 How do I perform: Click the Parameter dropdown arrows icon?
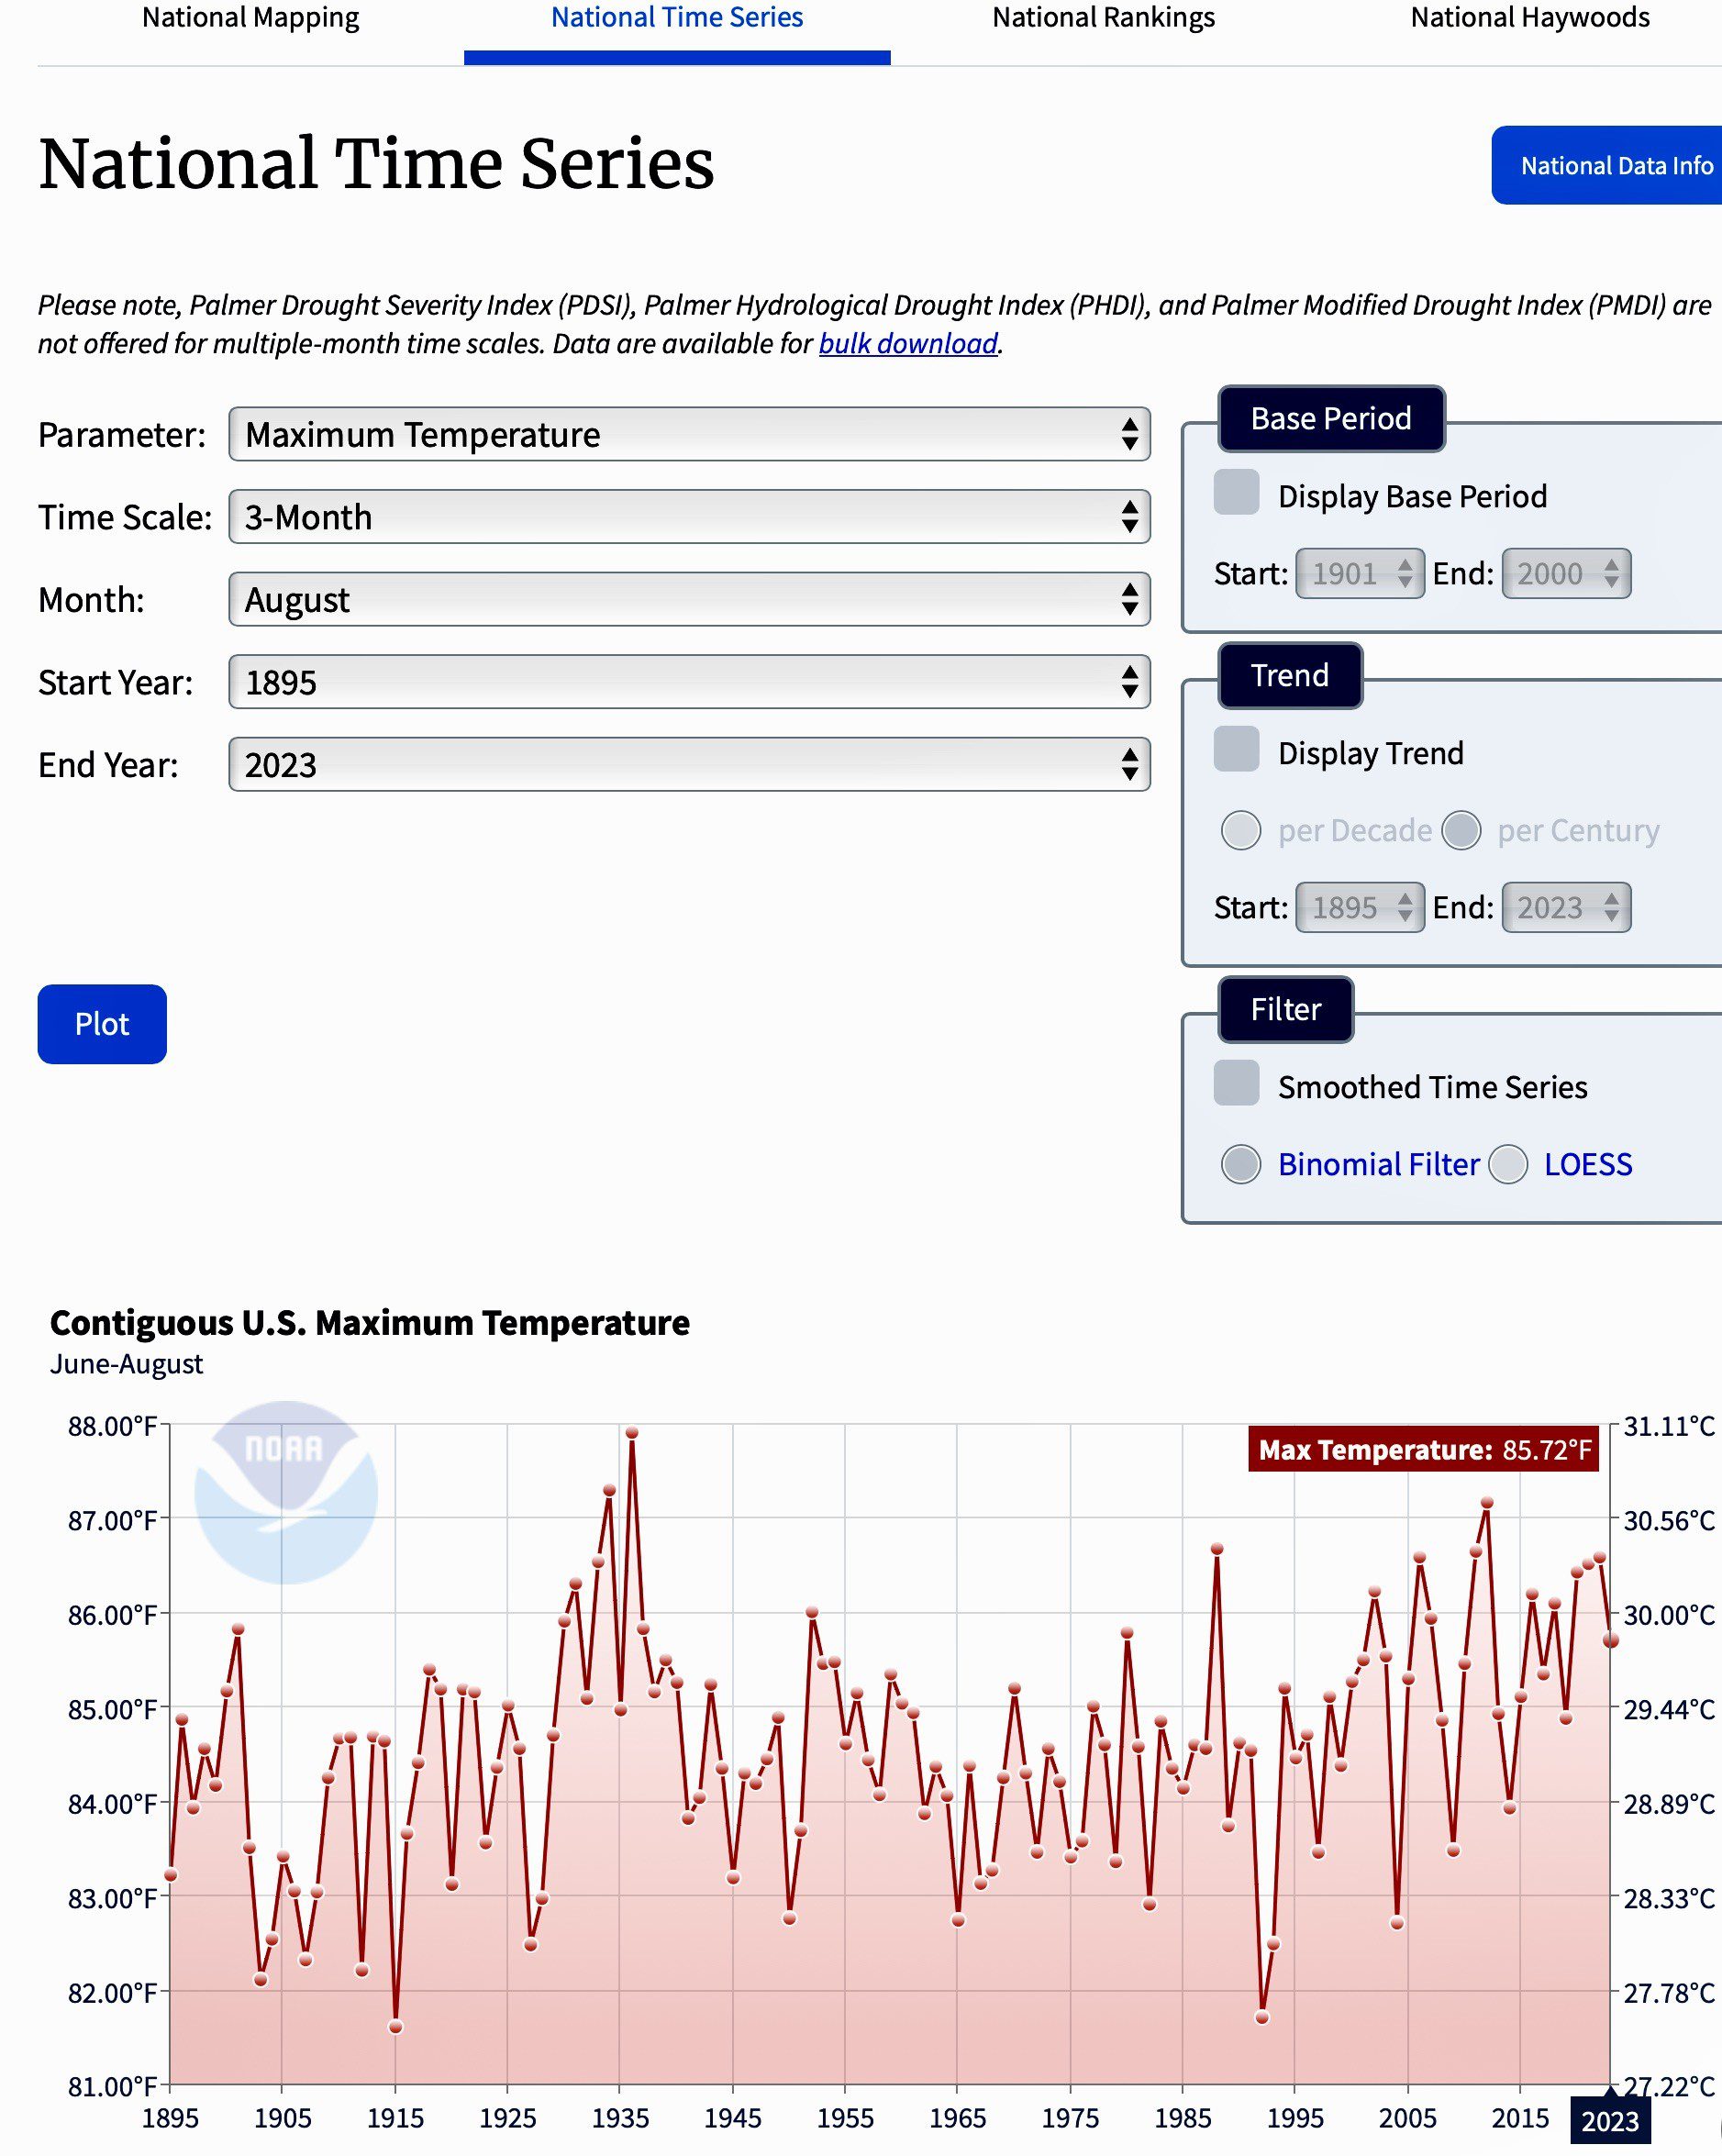point(1129,435)
